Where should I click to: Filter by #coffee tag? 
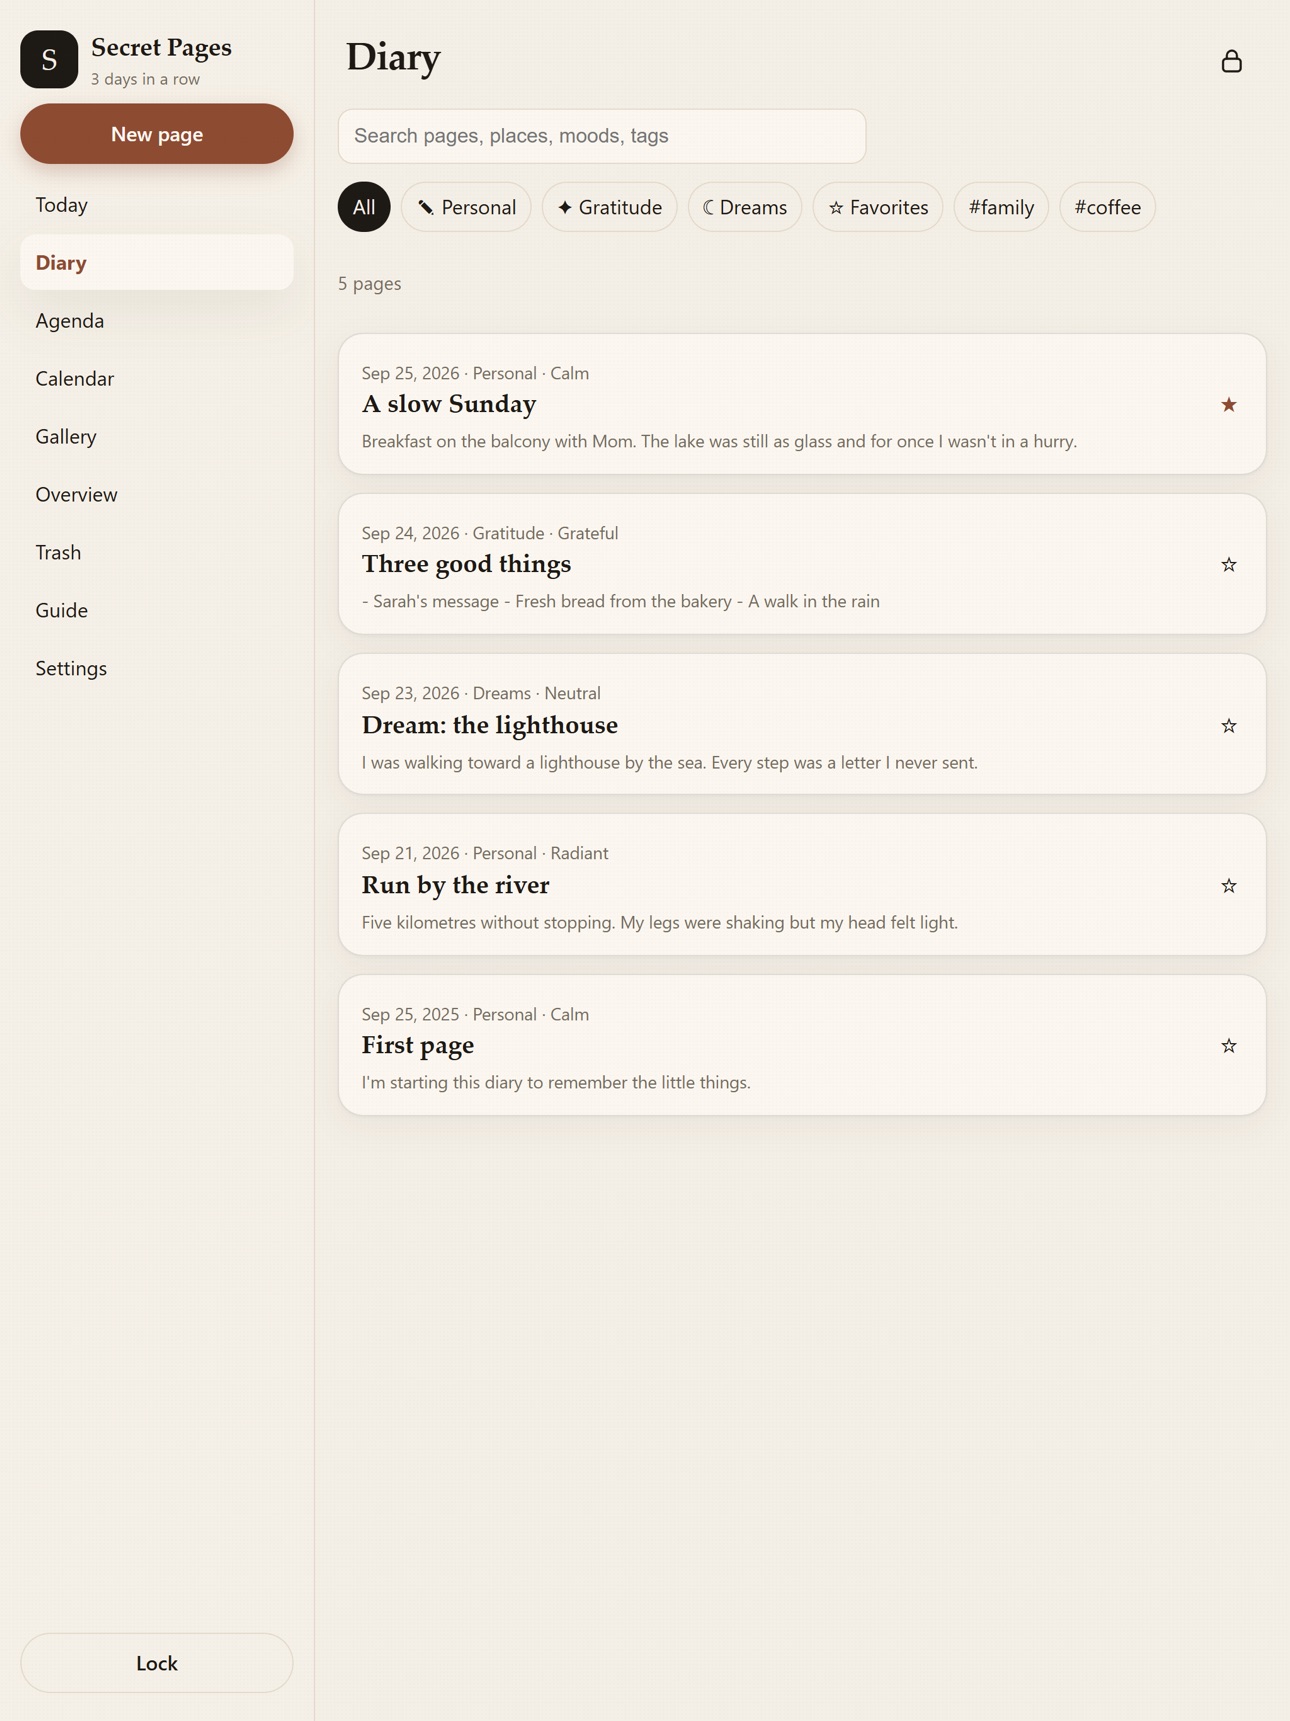tap(1107, 207)
